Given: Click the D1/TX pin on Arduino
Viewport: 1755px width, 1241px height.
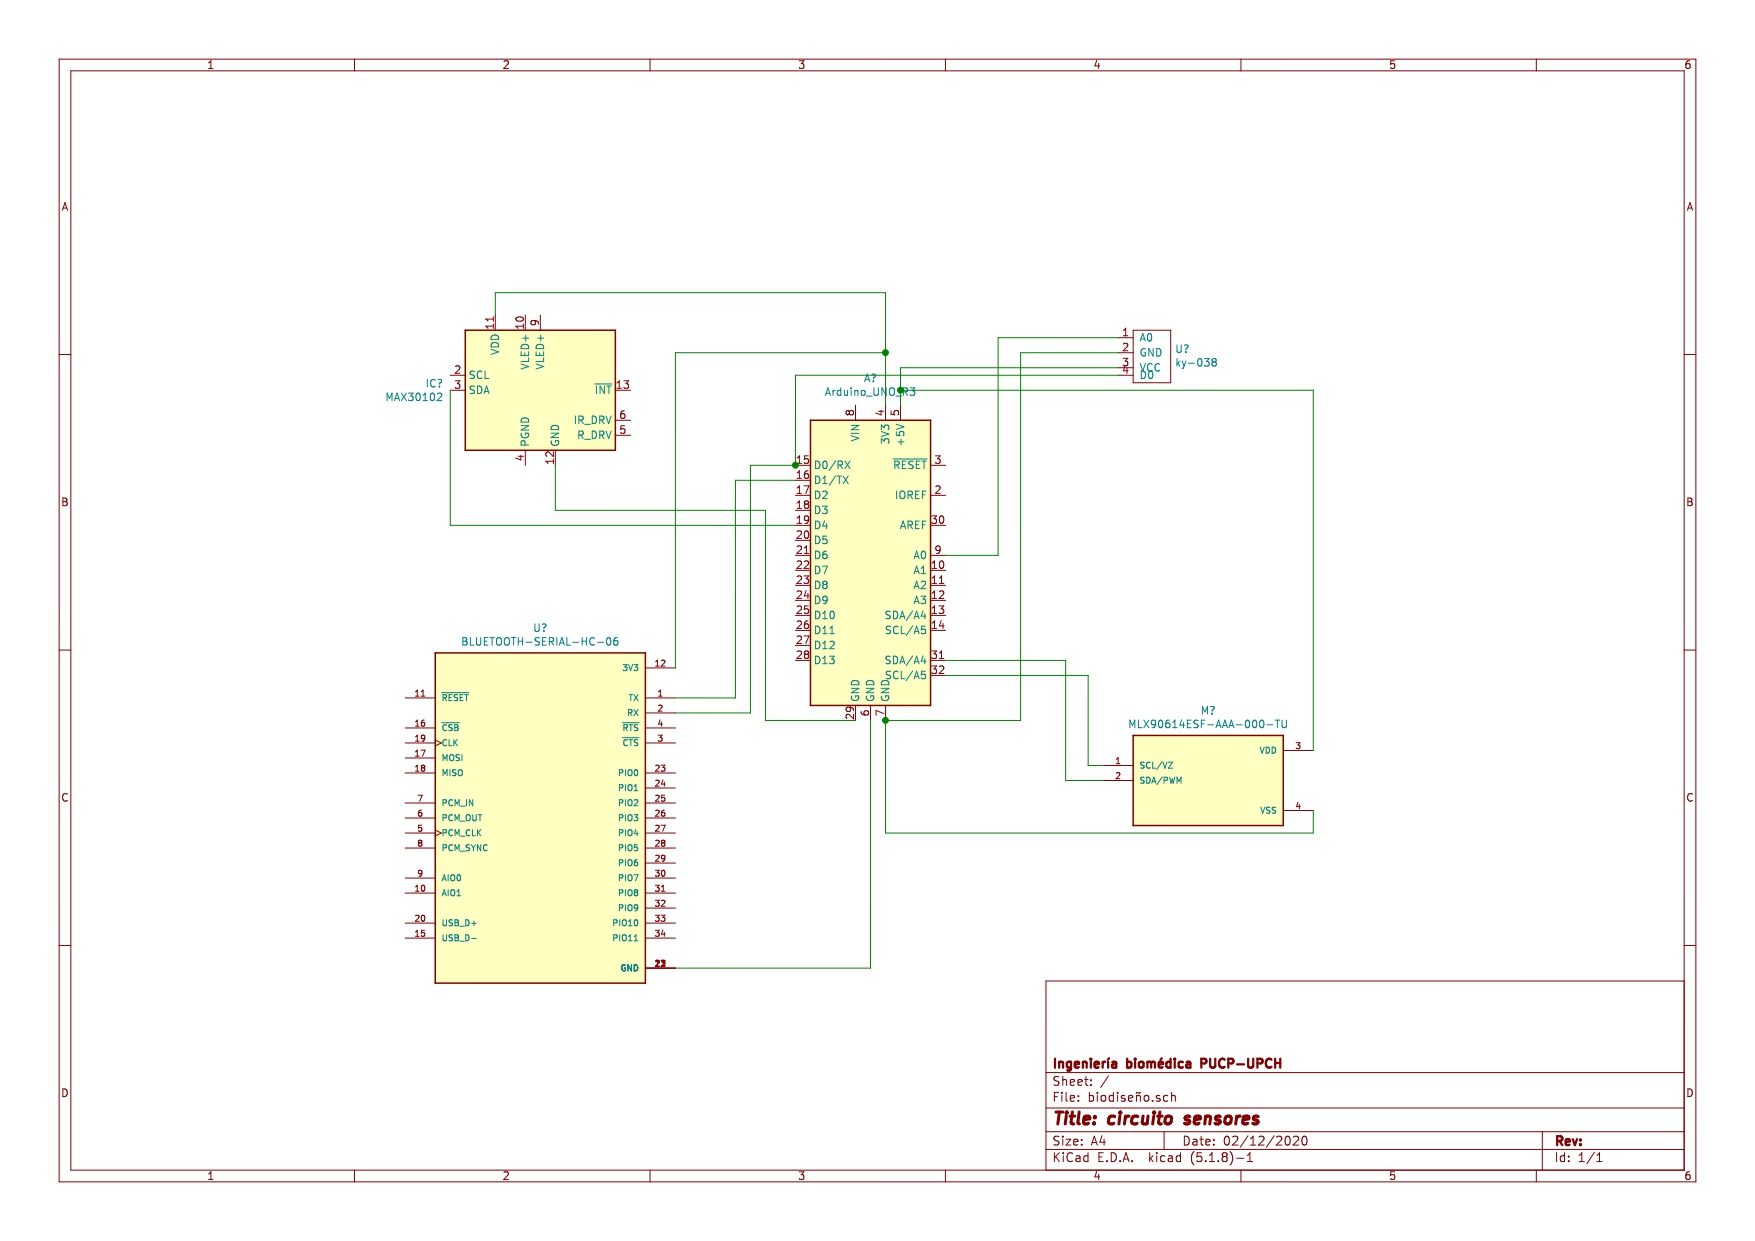Looking at the screenshot, I should tap(831, 480).
